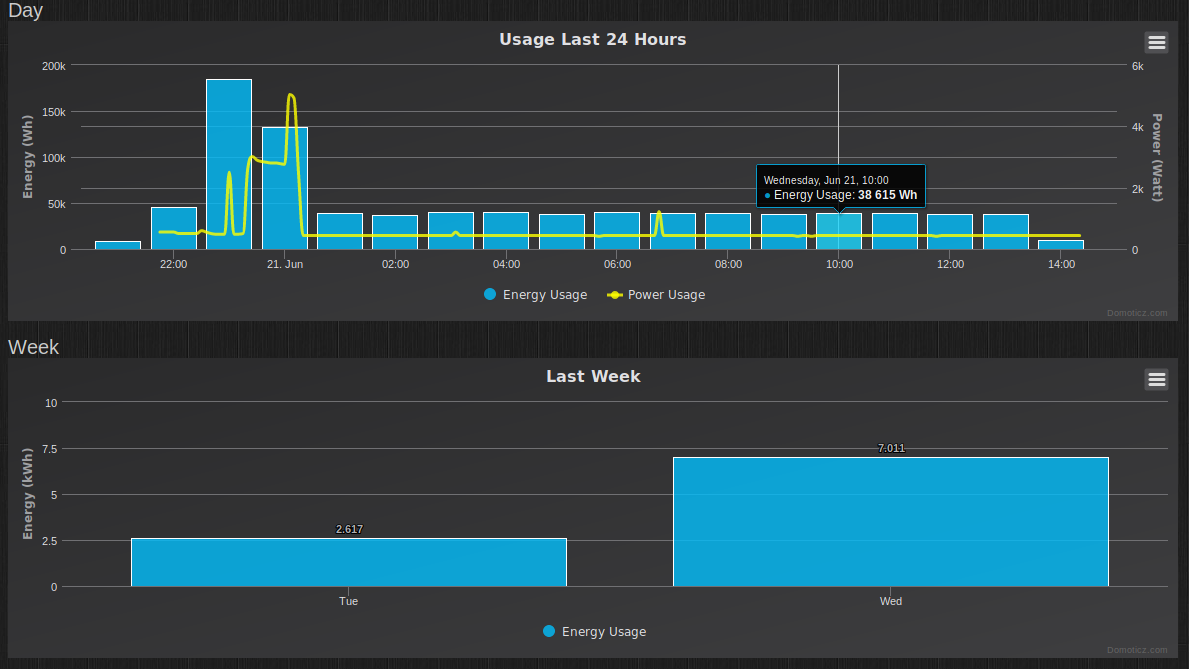Click the blue Energy Usage legend dot in day chart
This screenshot has height=669, width=1189.
pos(490,294)
